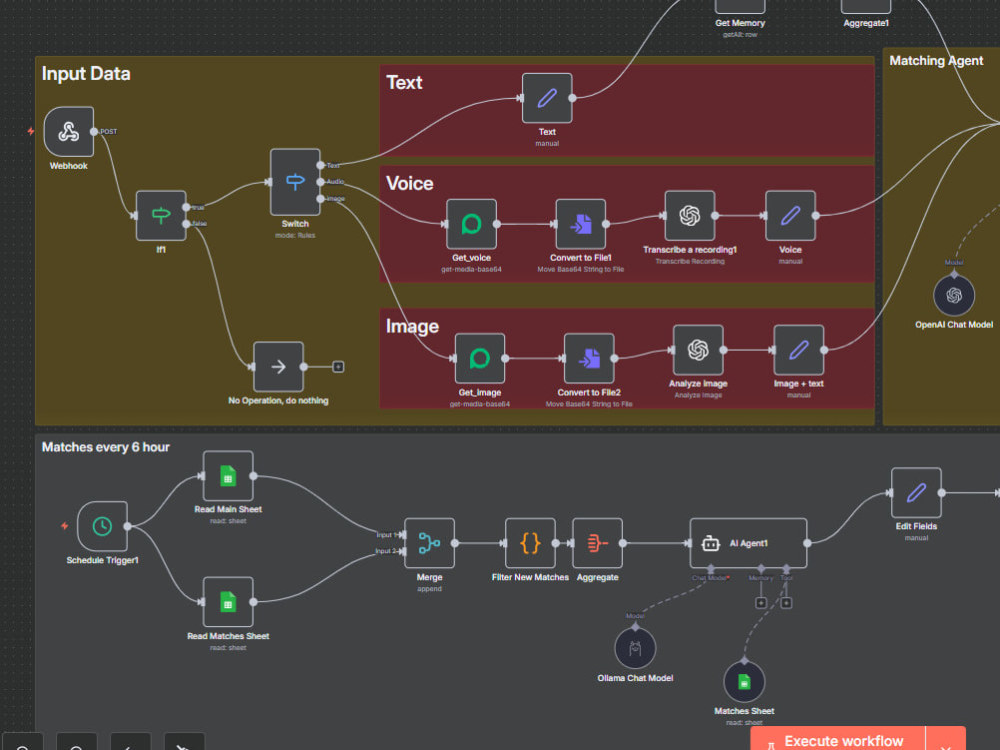Click the Switch node Audio output connector
Image resolution: width=1000 pixels, height=750 pixels.
tap(320, 182)
